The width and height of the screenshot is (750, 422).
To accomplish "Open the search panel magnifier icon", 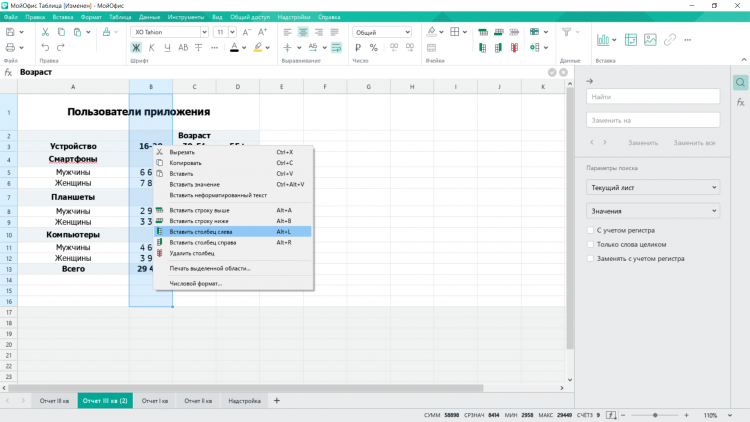I will 740,83.
